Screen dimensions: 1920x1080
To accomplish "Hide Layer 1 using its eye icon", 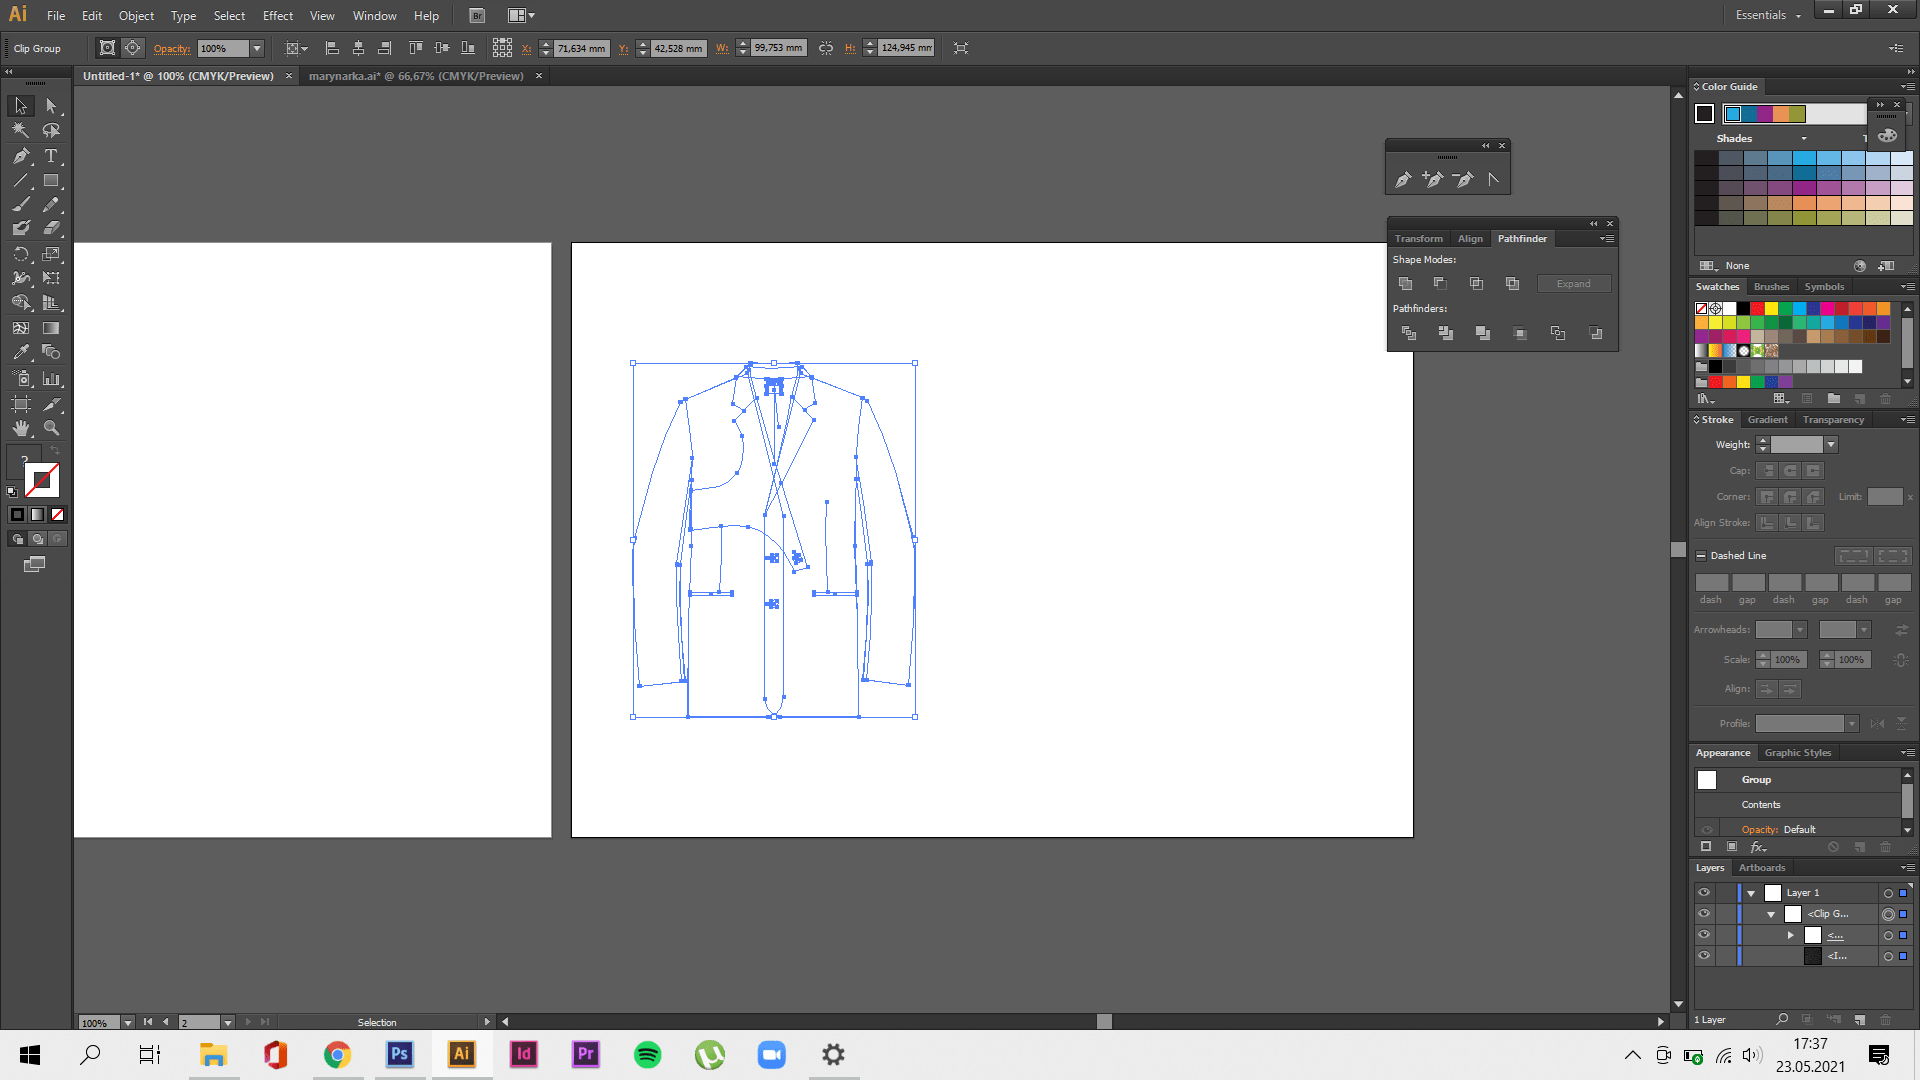I will click(1704, 893).
